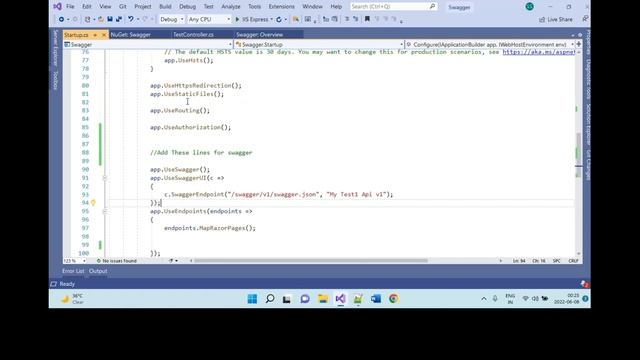Open the Git menu
The image size is (640, 360).
(122, 7)
